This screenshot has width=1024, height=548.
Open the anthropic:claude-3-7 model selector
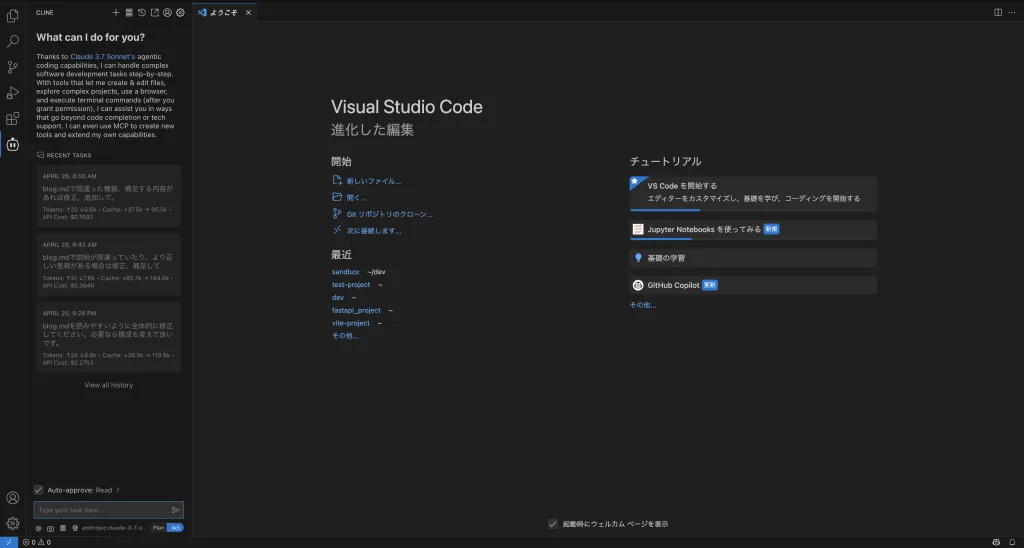pyautogui.click(x=113, y=528)
